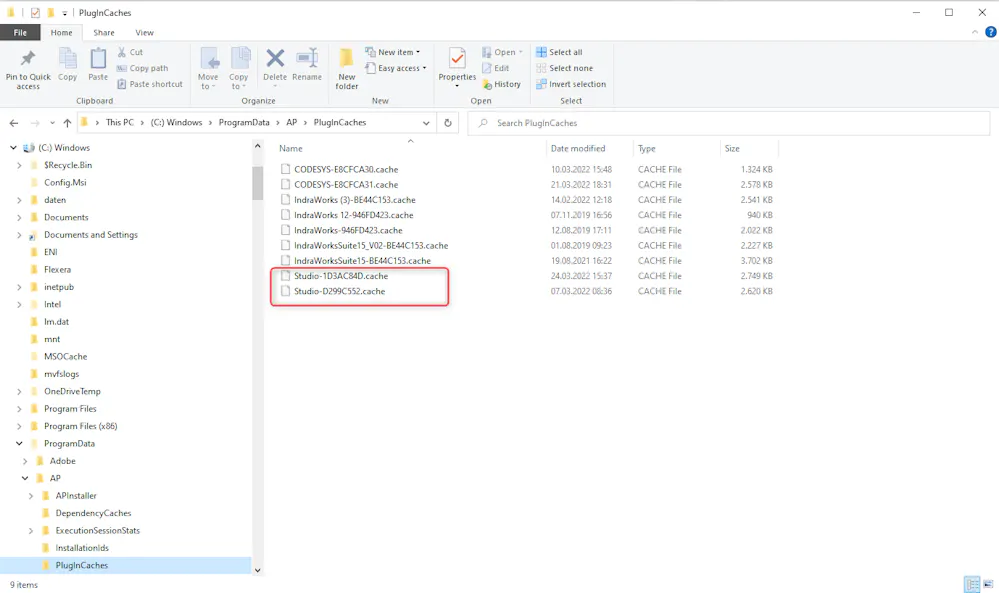Select DependencyCaches folder in tree
The image size is (999, 593).
pos(93,513)
